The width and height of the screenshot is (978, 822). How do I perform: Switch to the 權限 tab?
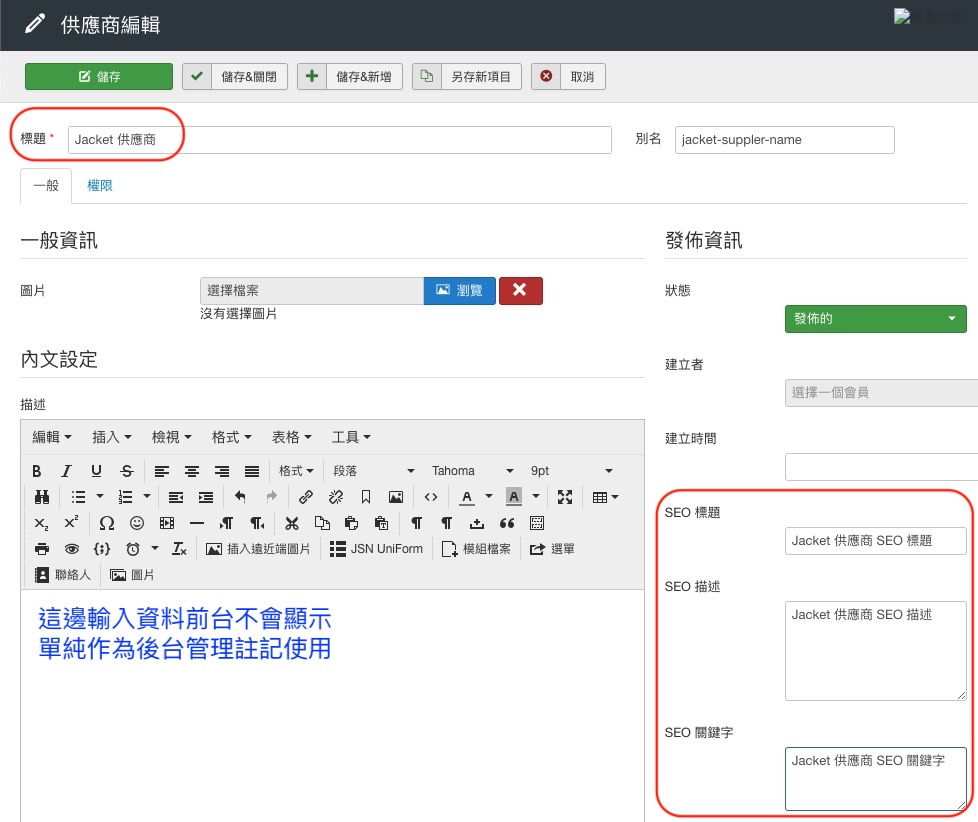tap(100, 186)
